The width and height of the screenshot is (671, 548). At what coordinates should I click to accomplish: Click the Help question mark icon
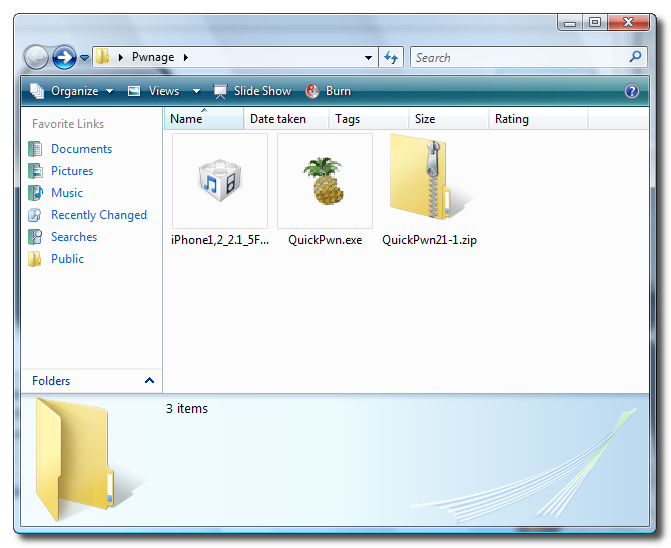(x=632, y=91)
